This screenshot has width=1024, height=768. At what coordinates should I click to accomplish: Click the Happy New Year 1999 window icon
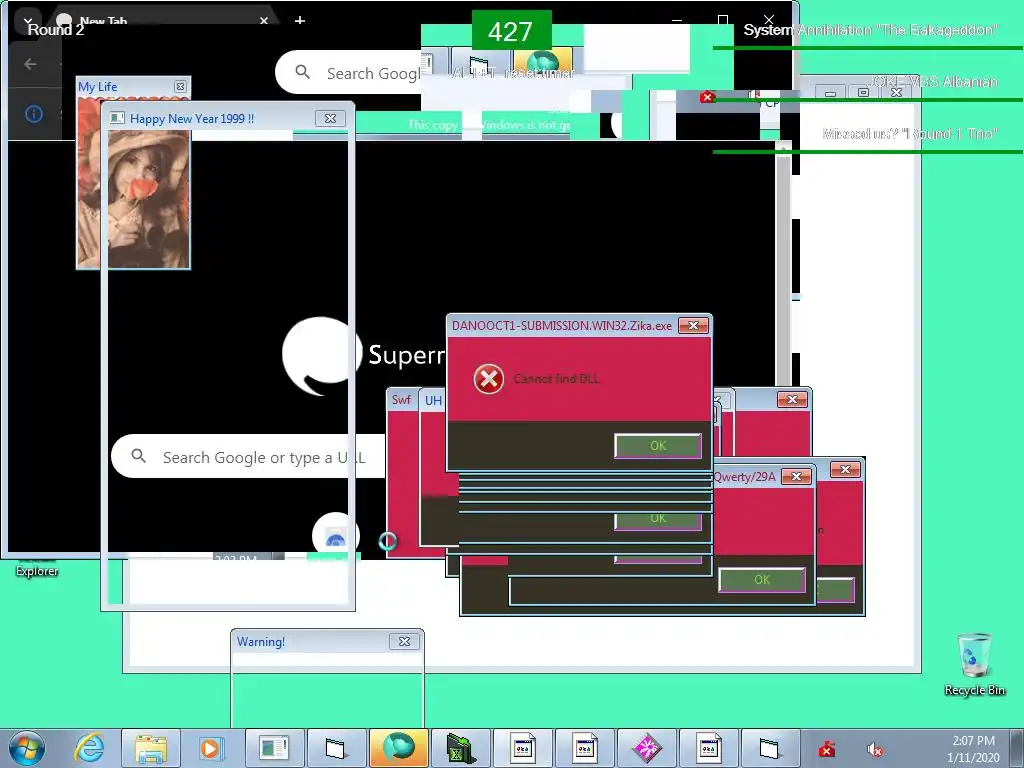click(x=117, y=118)
